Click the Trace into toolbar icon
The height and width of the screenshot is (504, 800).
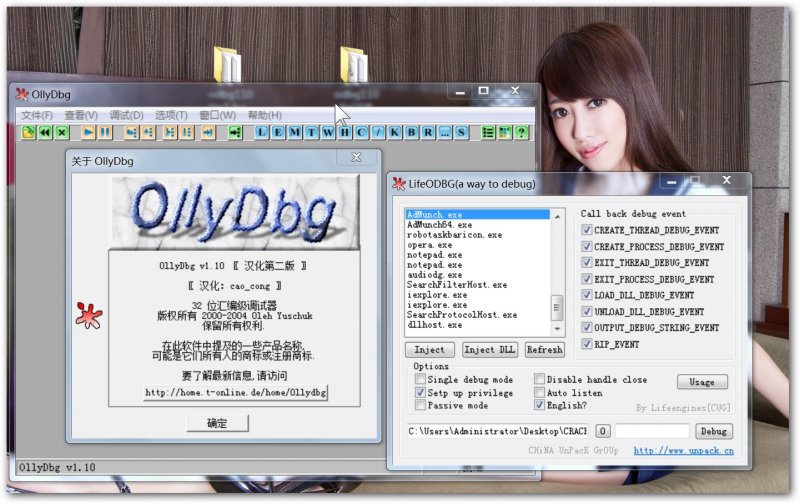coord(170,133)
